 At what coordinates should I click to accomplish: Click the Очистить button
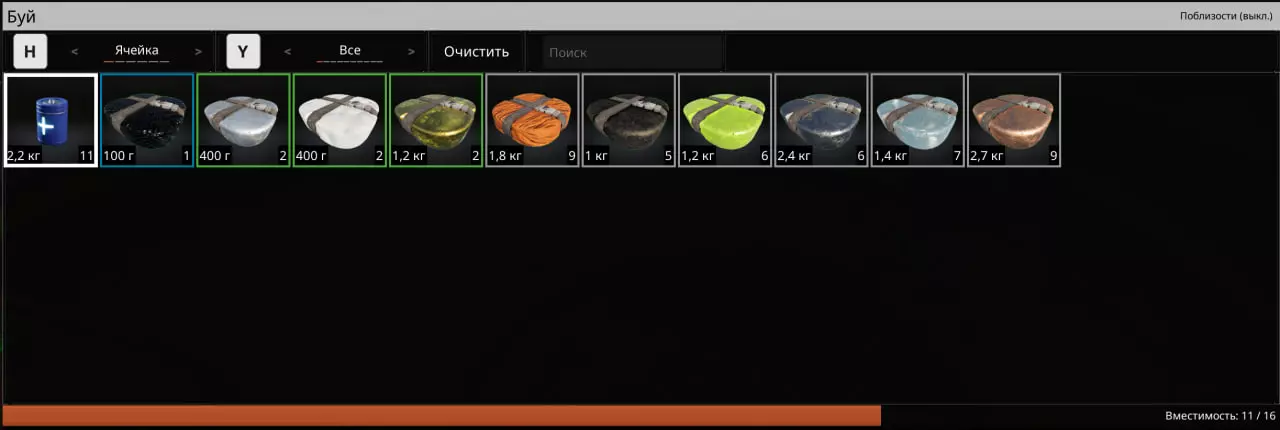pos(476,51)
